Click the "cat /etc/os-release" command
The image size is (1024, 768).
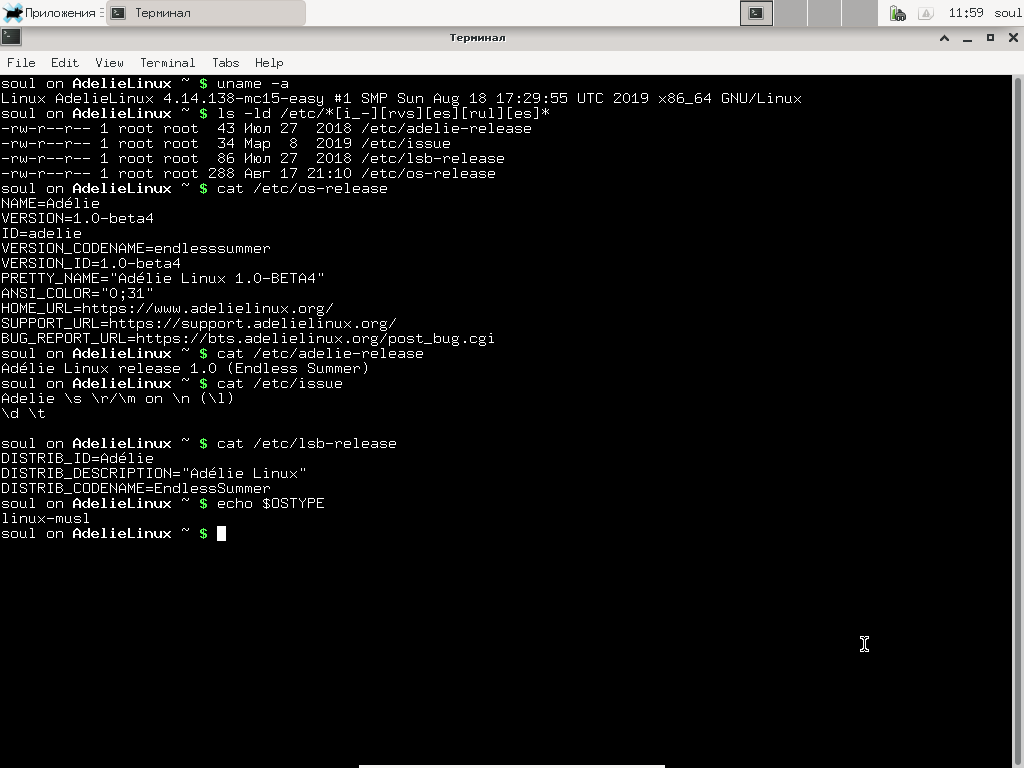tap(302, 189)
